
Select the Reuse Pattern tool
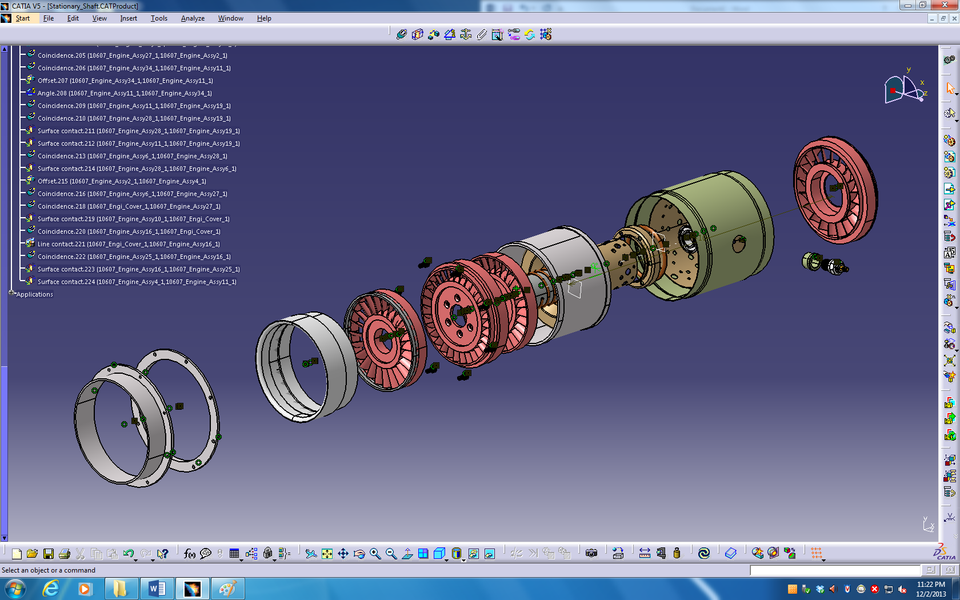point(547,34)
